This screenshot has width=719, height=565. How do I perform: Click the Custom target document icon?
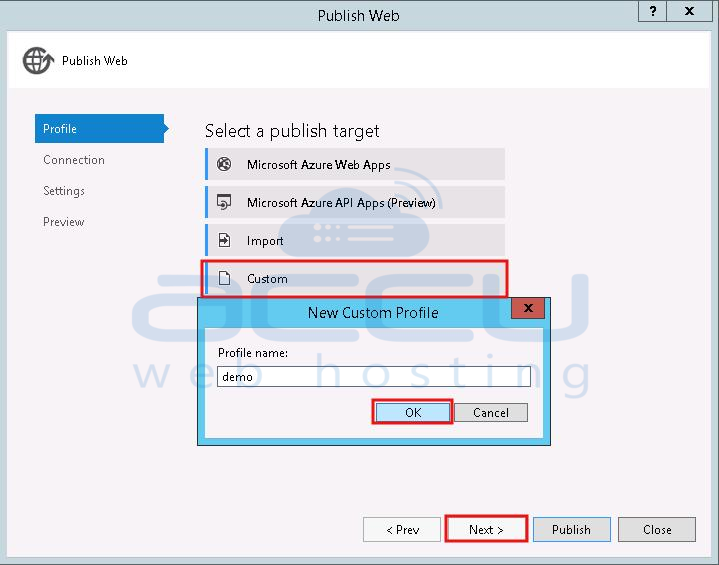pos(224,278)
